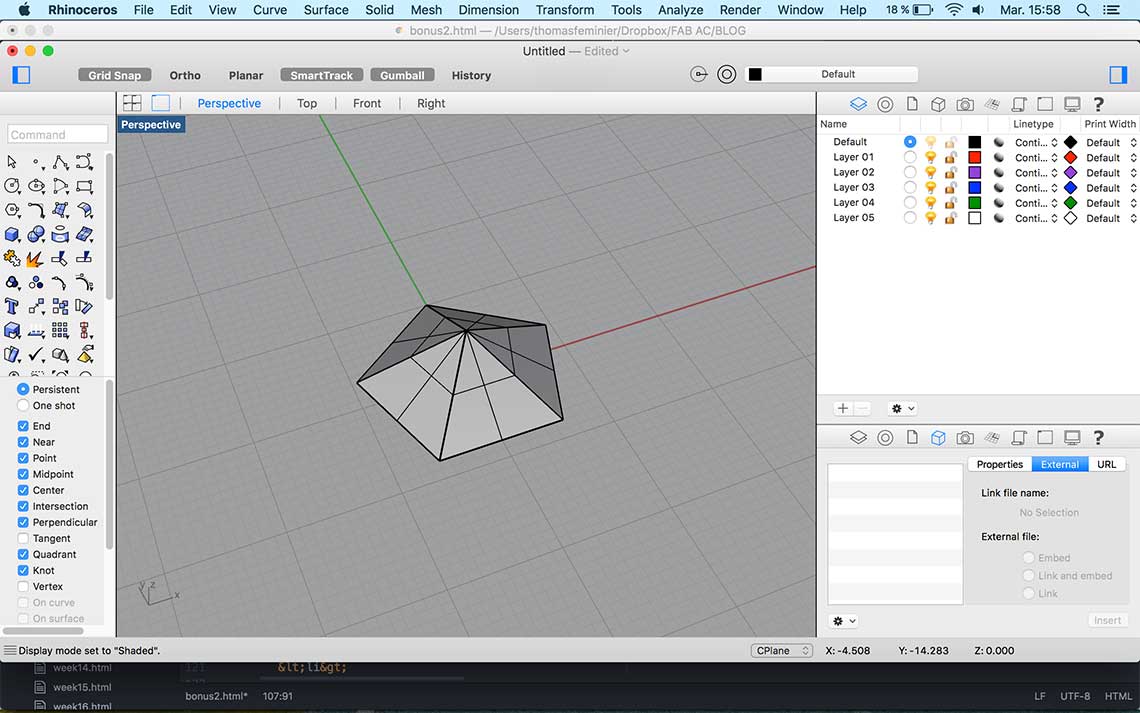1140x713 pixels.
Task: Open the Properties tab in the lower panel
Action: click(x=1000, y=464)
